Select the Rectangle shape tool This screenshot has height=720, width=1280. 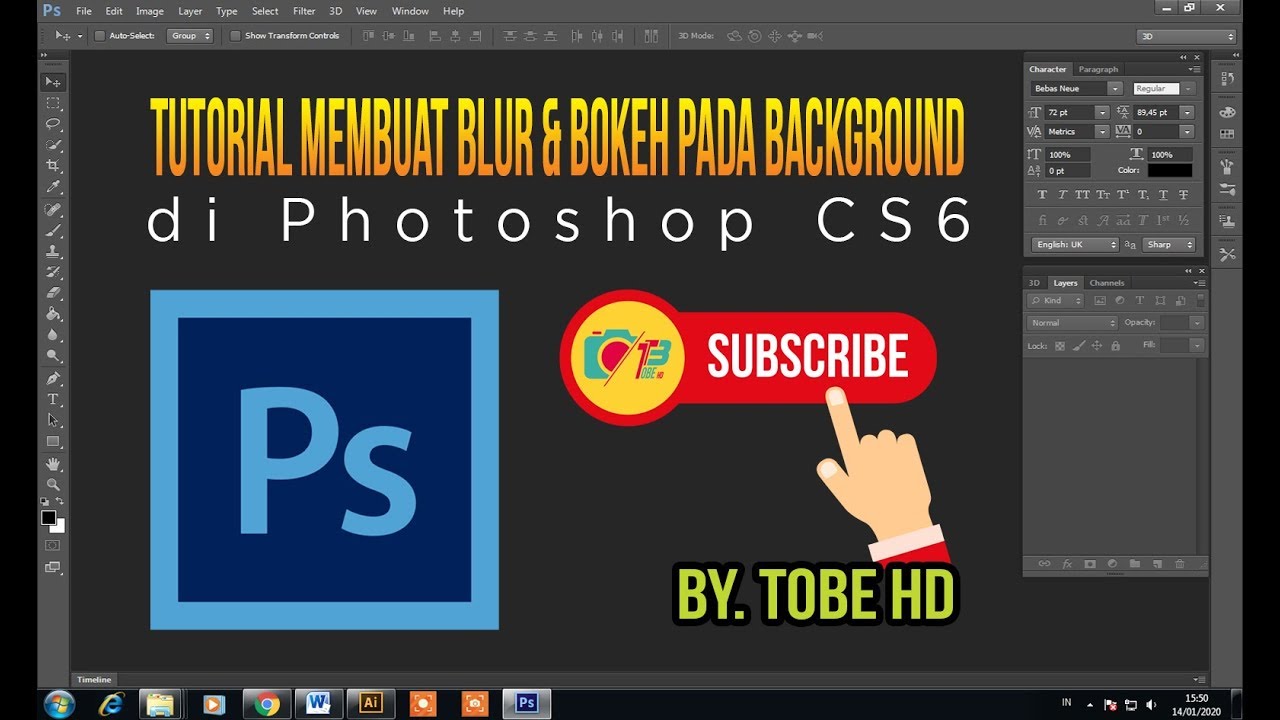click(x=53, y=442)
